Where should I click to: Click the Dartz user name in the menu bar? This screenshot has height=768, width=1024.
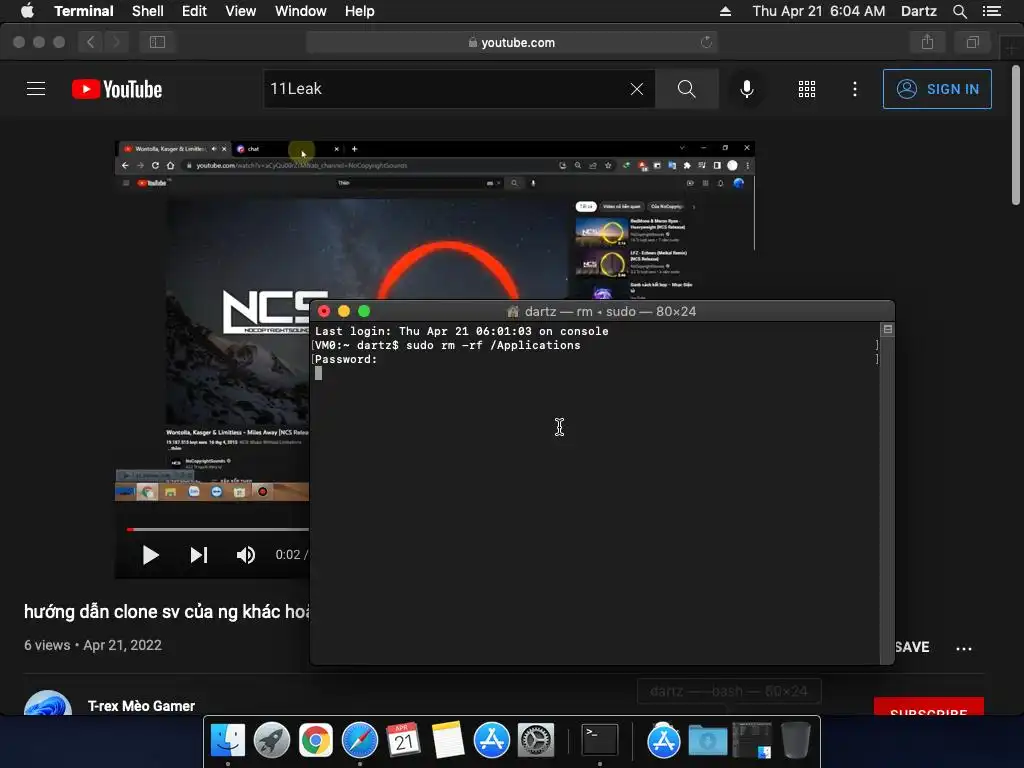click(918, 11)
